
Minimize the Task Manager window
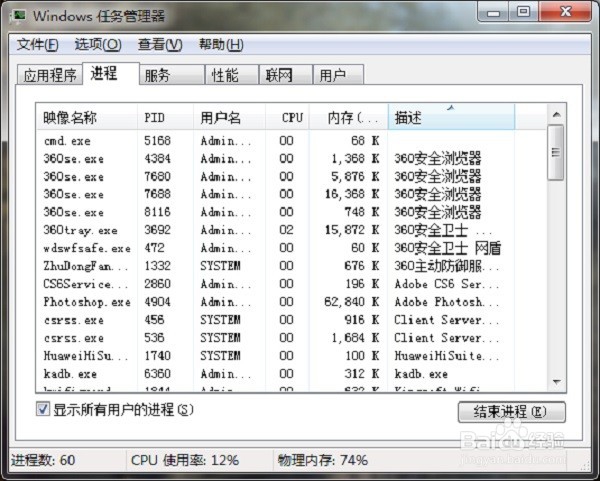pyautogui.click(x=494, y=13)
